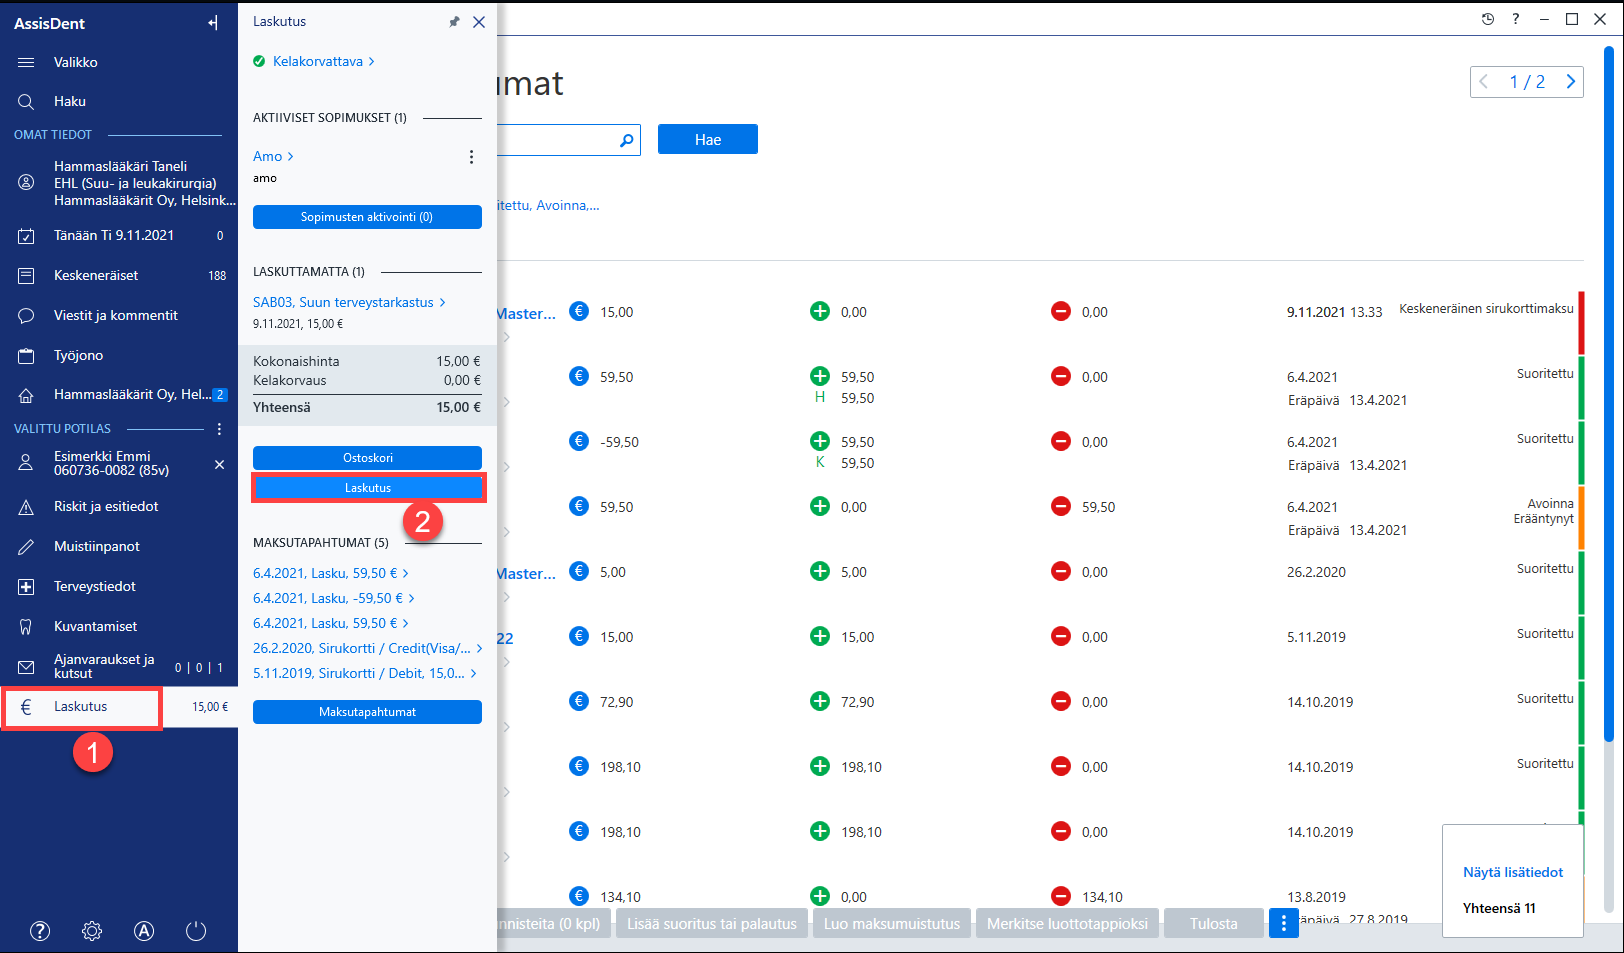Click Merkitse luottotappioksi button
Viewport: 1624px width, 953px height.
[x=1067, y=924]
